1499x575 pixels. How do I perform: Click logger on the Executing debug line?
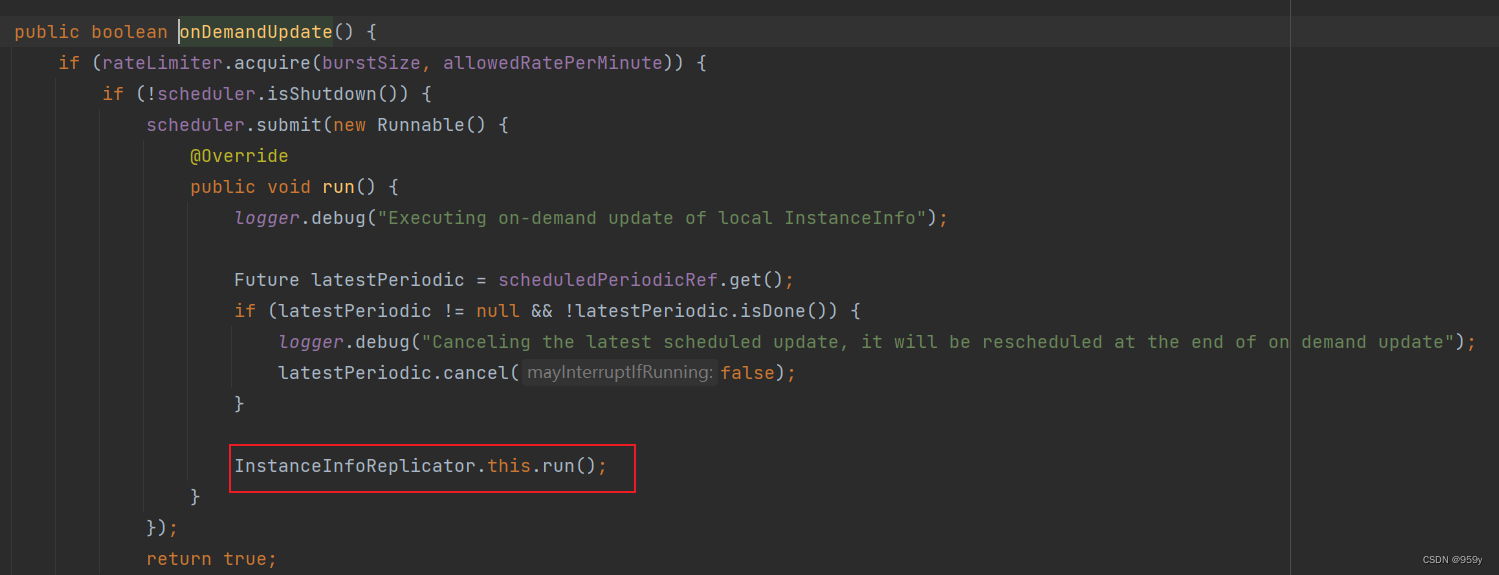point(267,218)
